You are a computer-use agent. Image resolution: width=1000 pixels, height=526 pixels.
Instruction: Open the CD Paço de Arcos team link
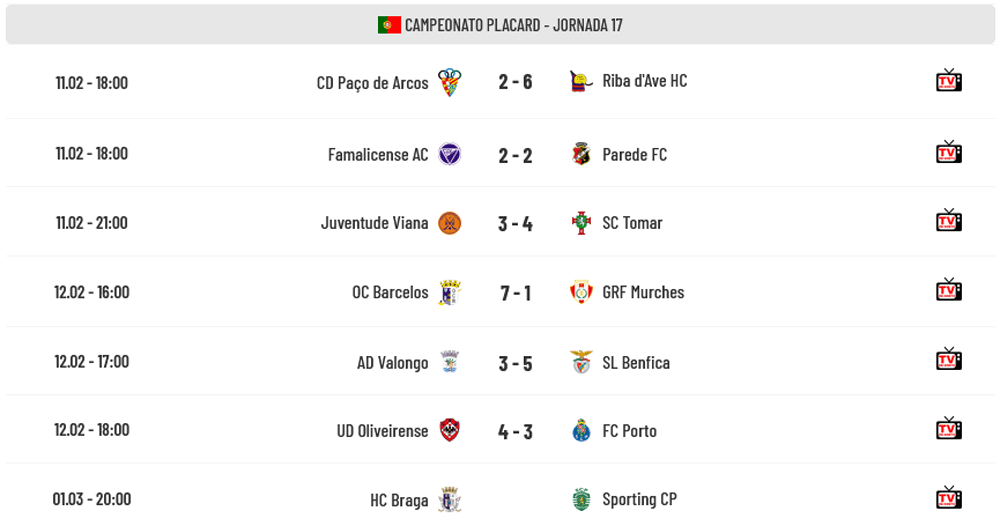click(372, 83)
